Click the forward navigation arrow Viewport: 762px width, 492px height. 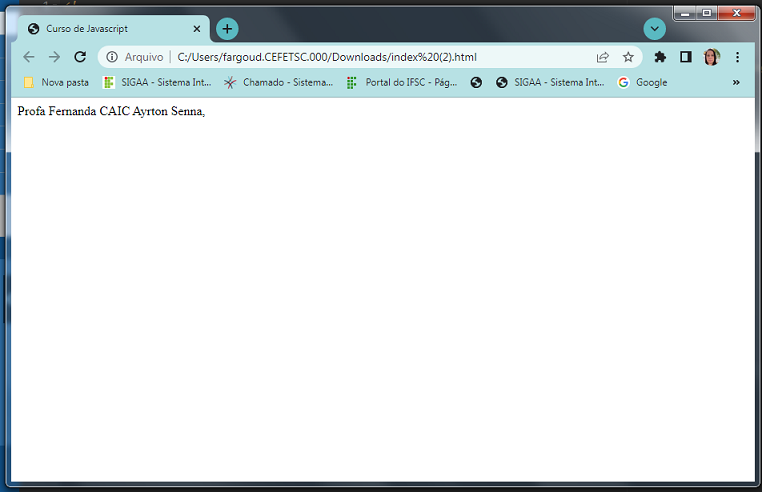point(54,57)
